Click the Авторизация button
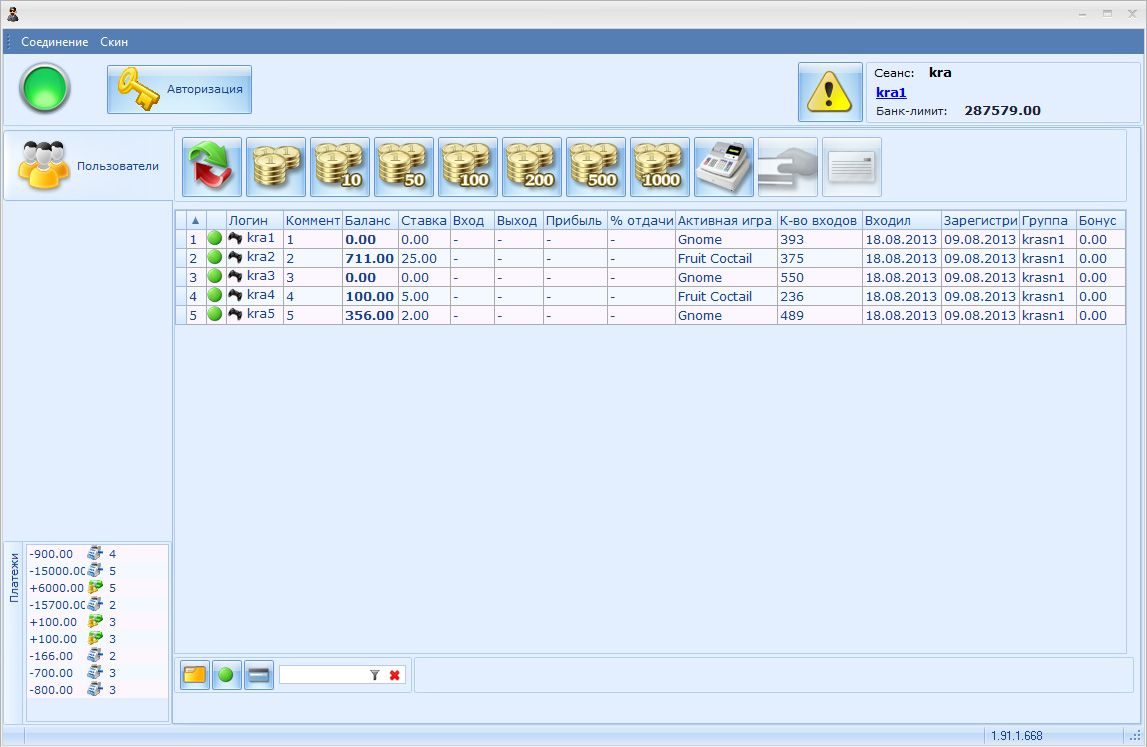Screen dimensions: 1147x747 tap(180, 90)
